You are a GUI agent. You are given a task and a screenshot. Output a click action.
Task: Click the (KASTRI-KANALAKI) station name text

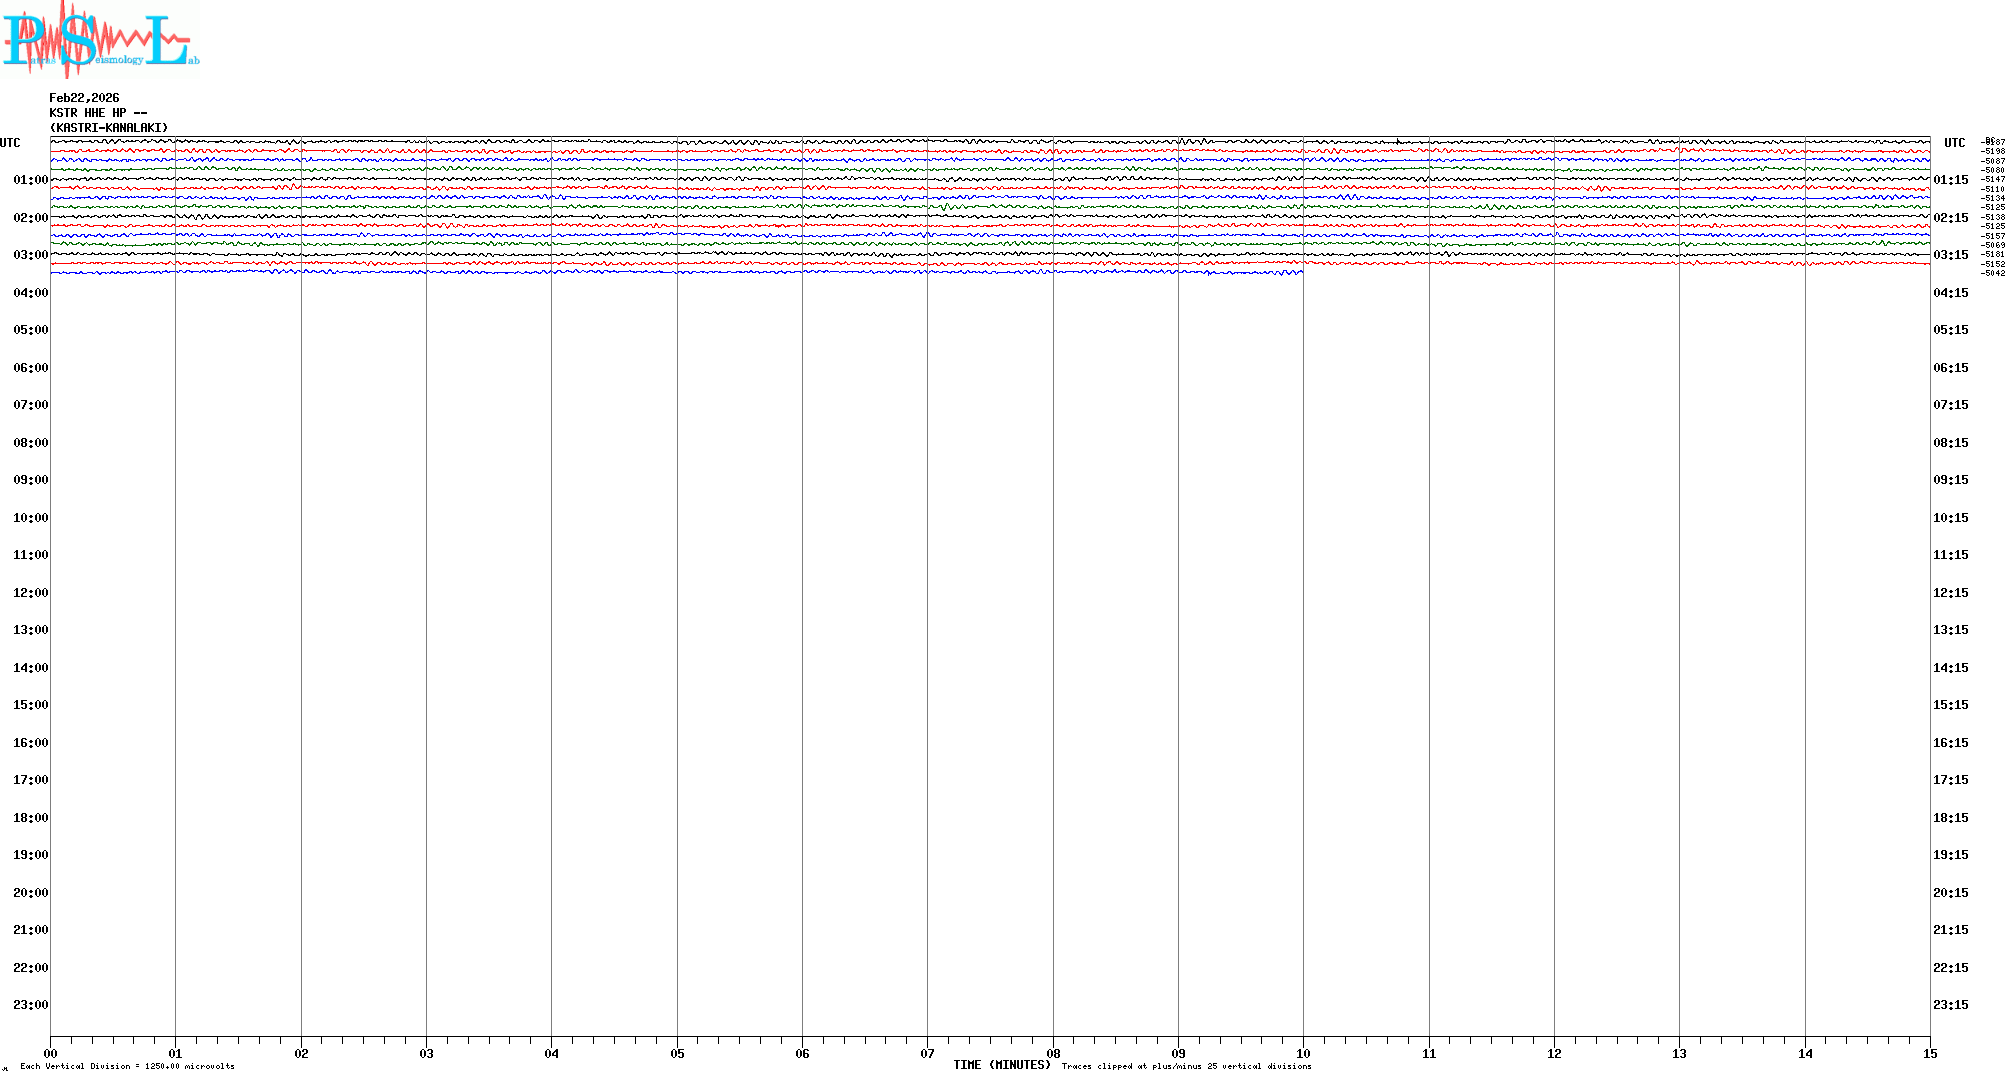(109, 128)
